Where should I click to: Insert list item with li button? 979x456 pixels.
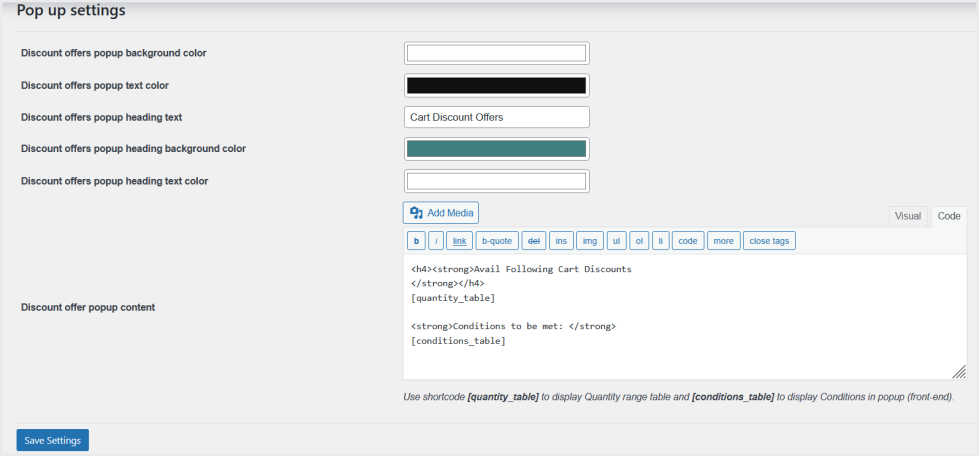click(x=660, y=240)
